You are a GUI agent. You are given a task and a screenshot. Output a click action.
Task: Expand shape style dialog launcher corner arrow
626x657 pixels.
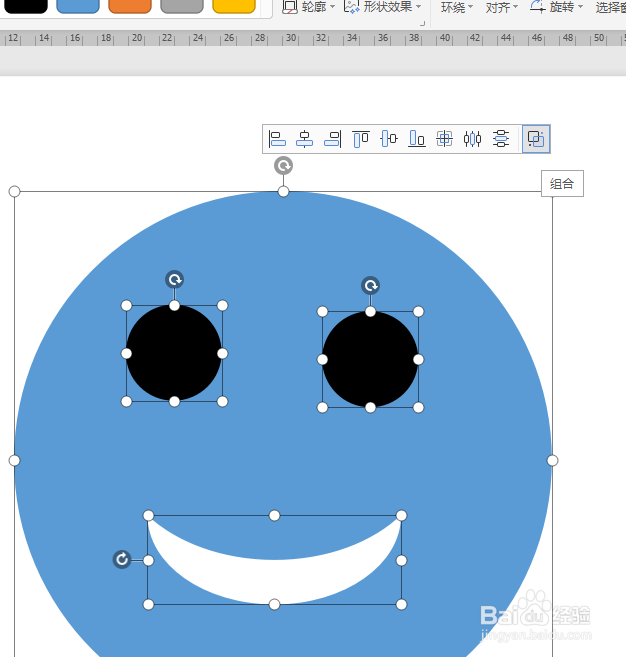(422, 24)
